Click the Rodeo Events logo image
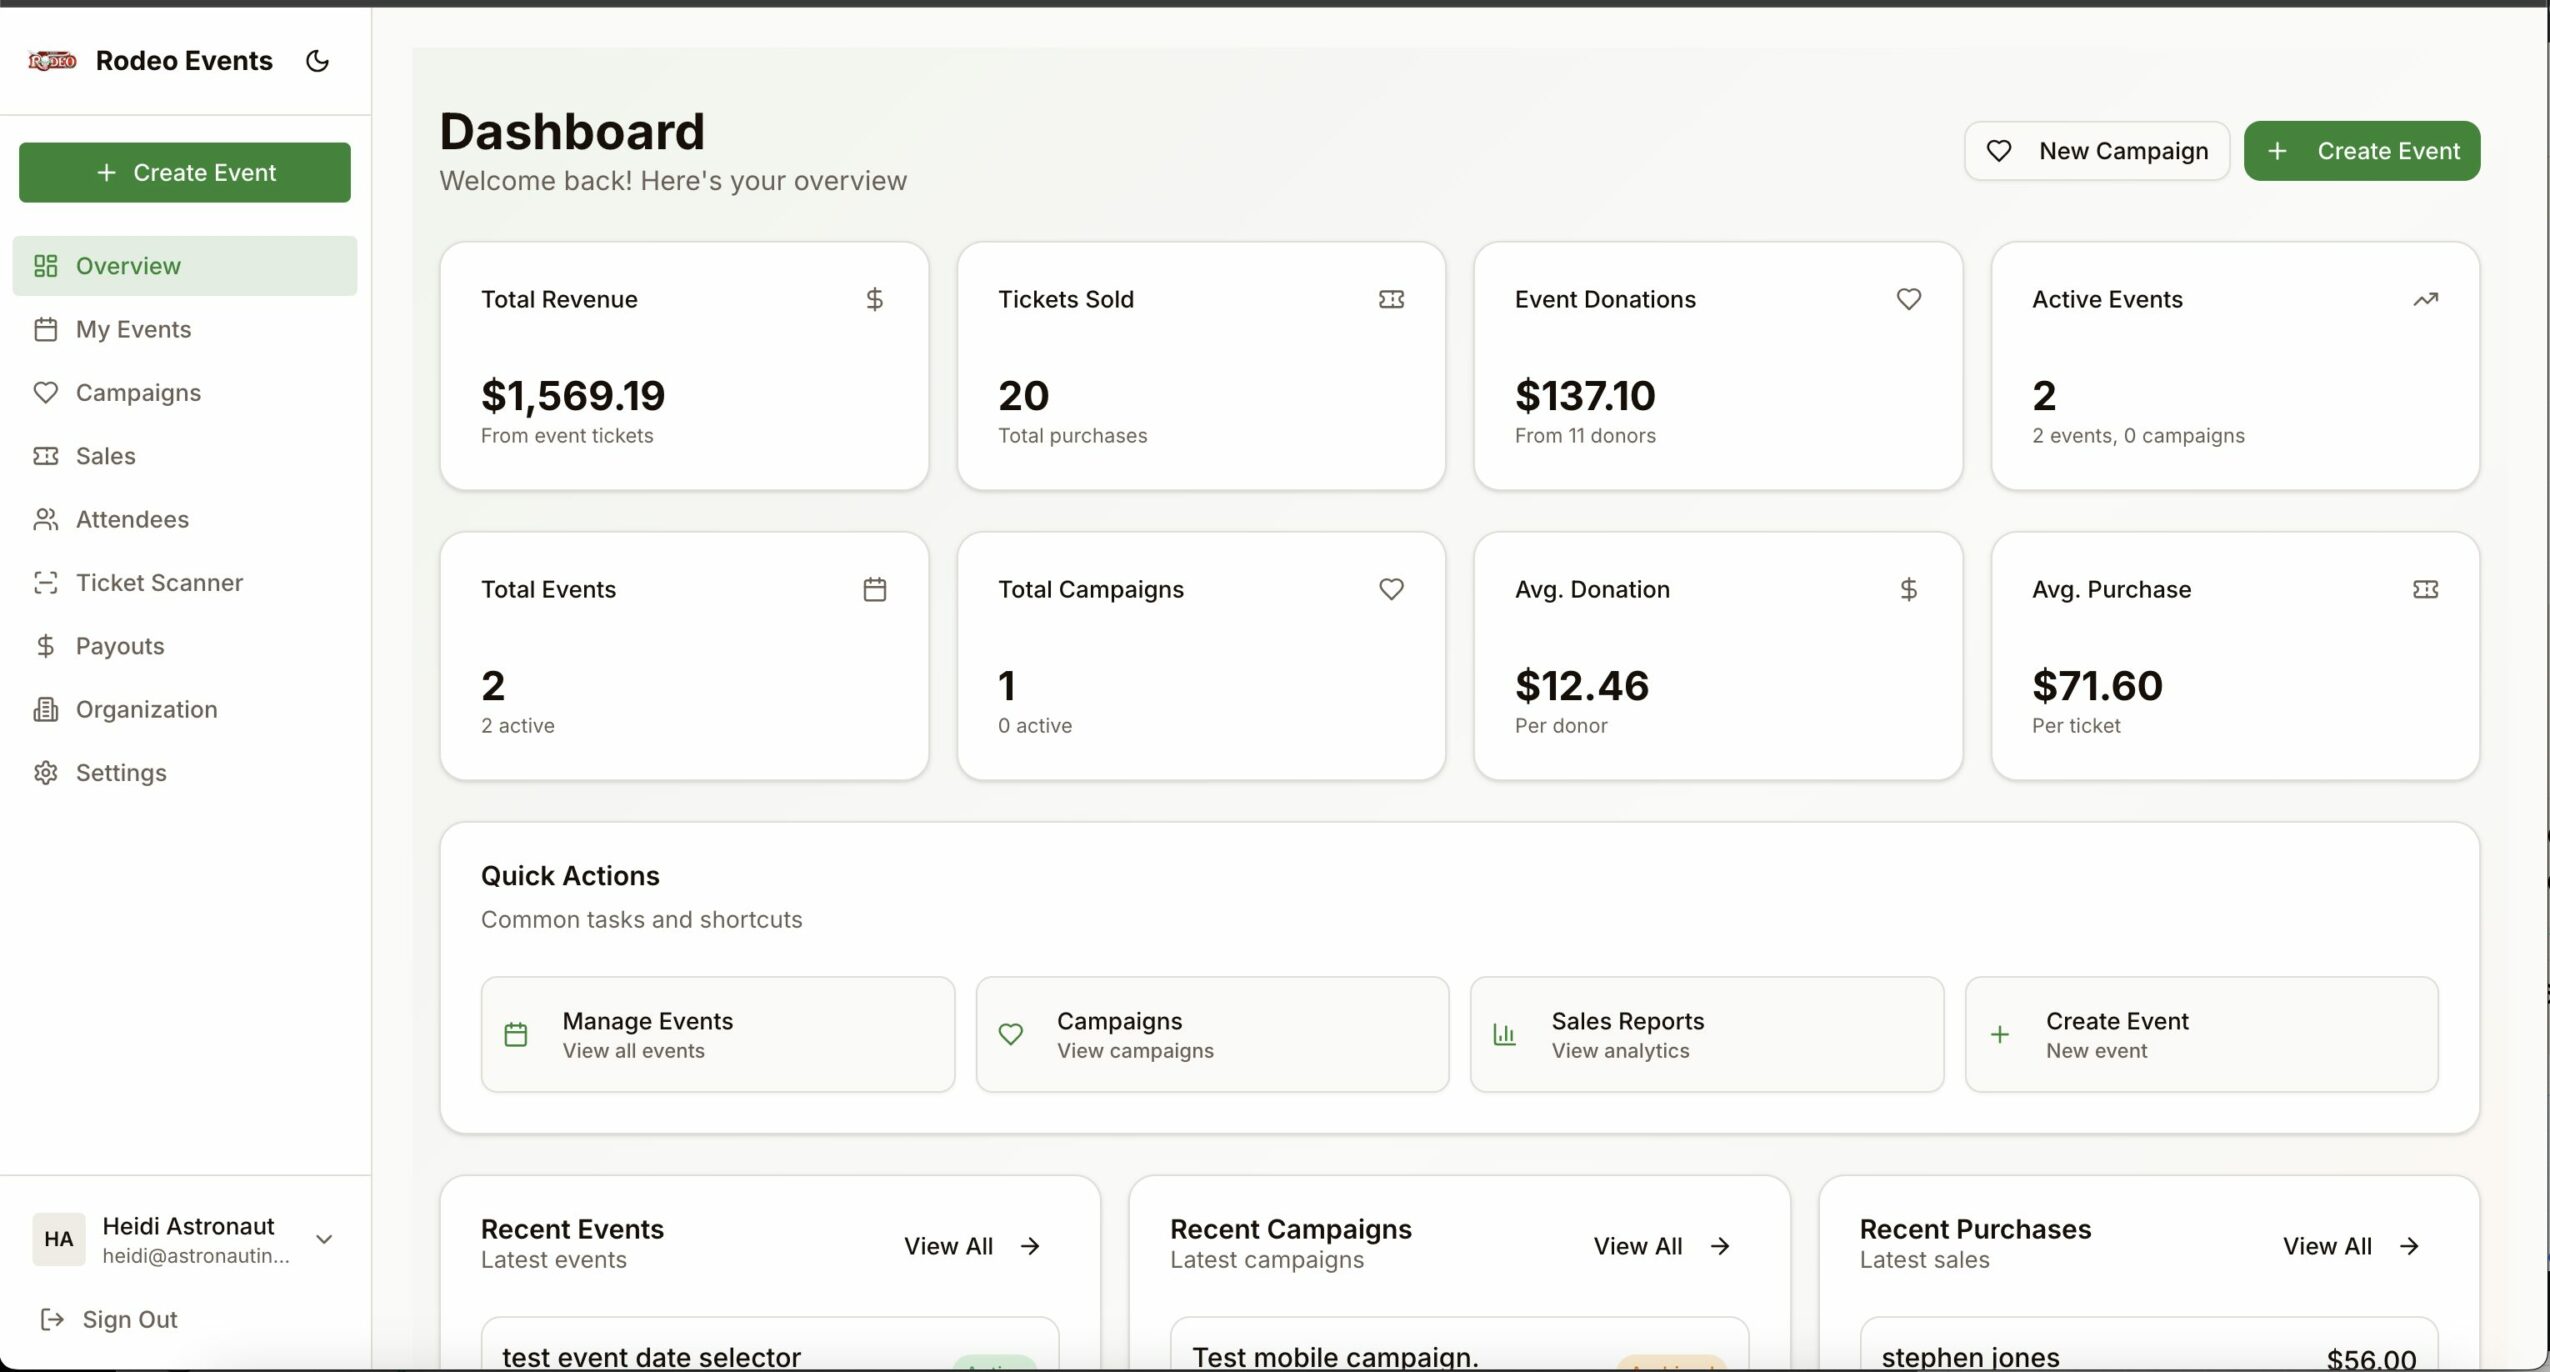 tap(52, 61)
